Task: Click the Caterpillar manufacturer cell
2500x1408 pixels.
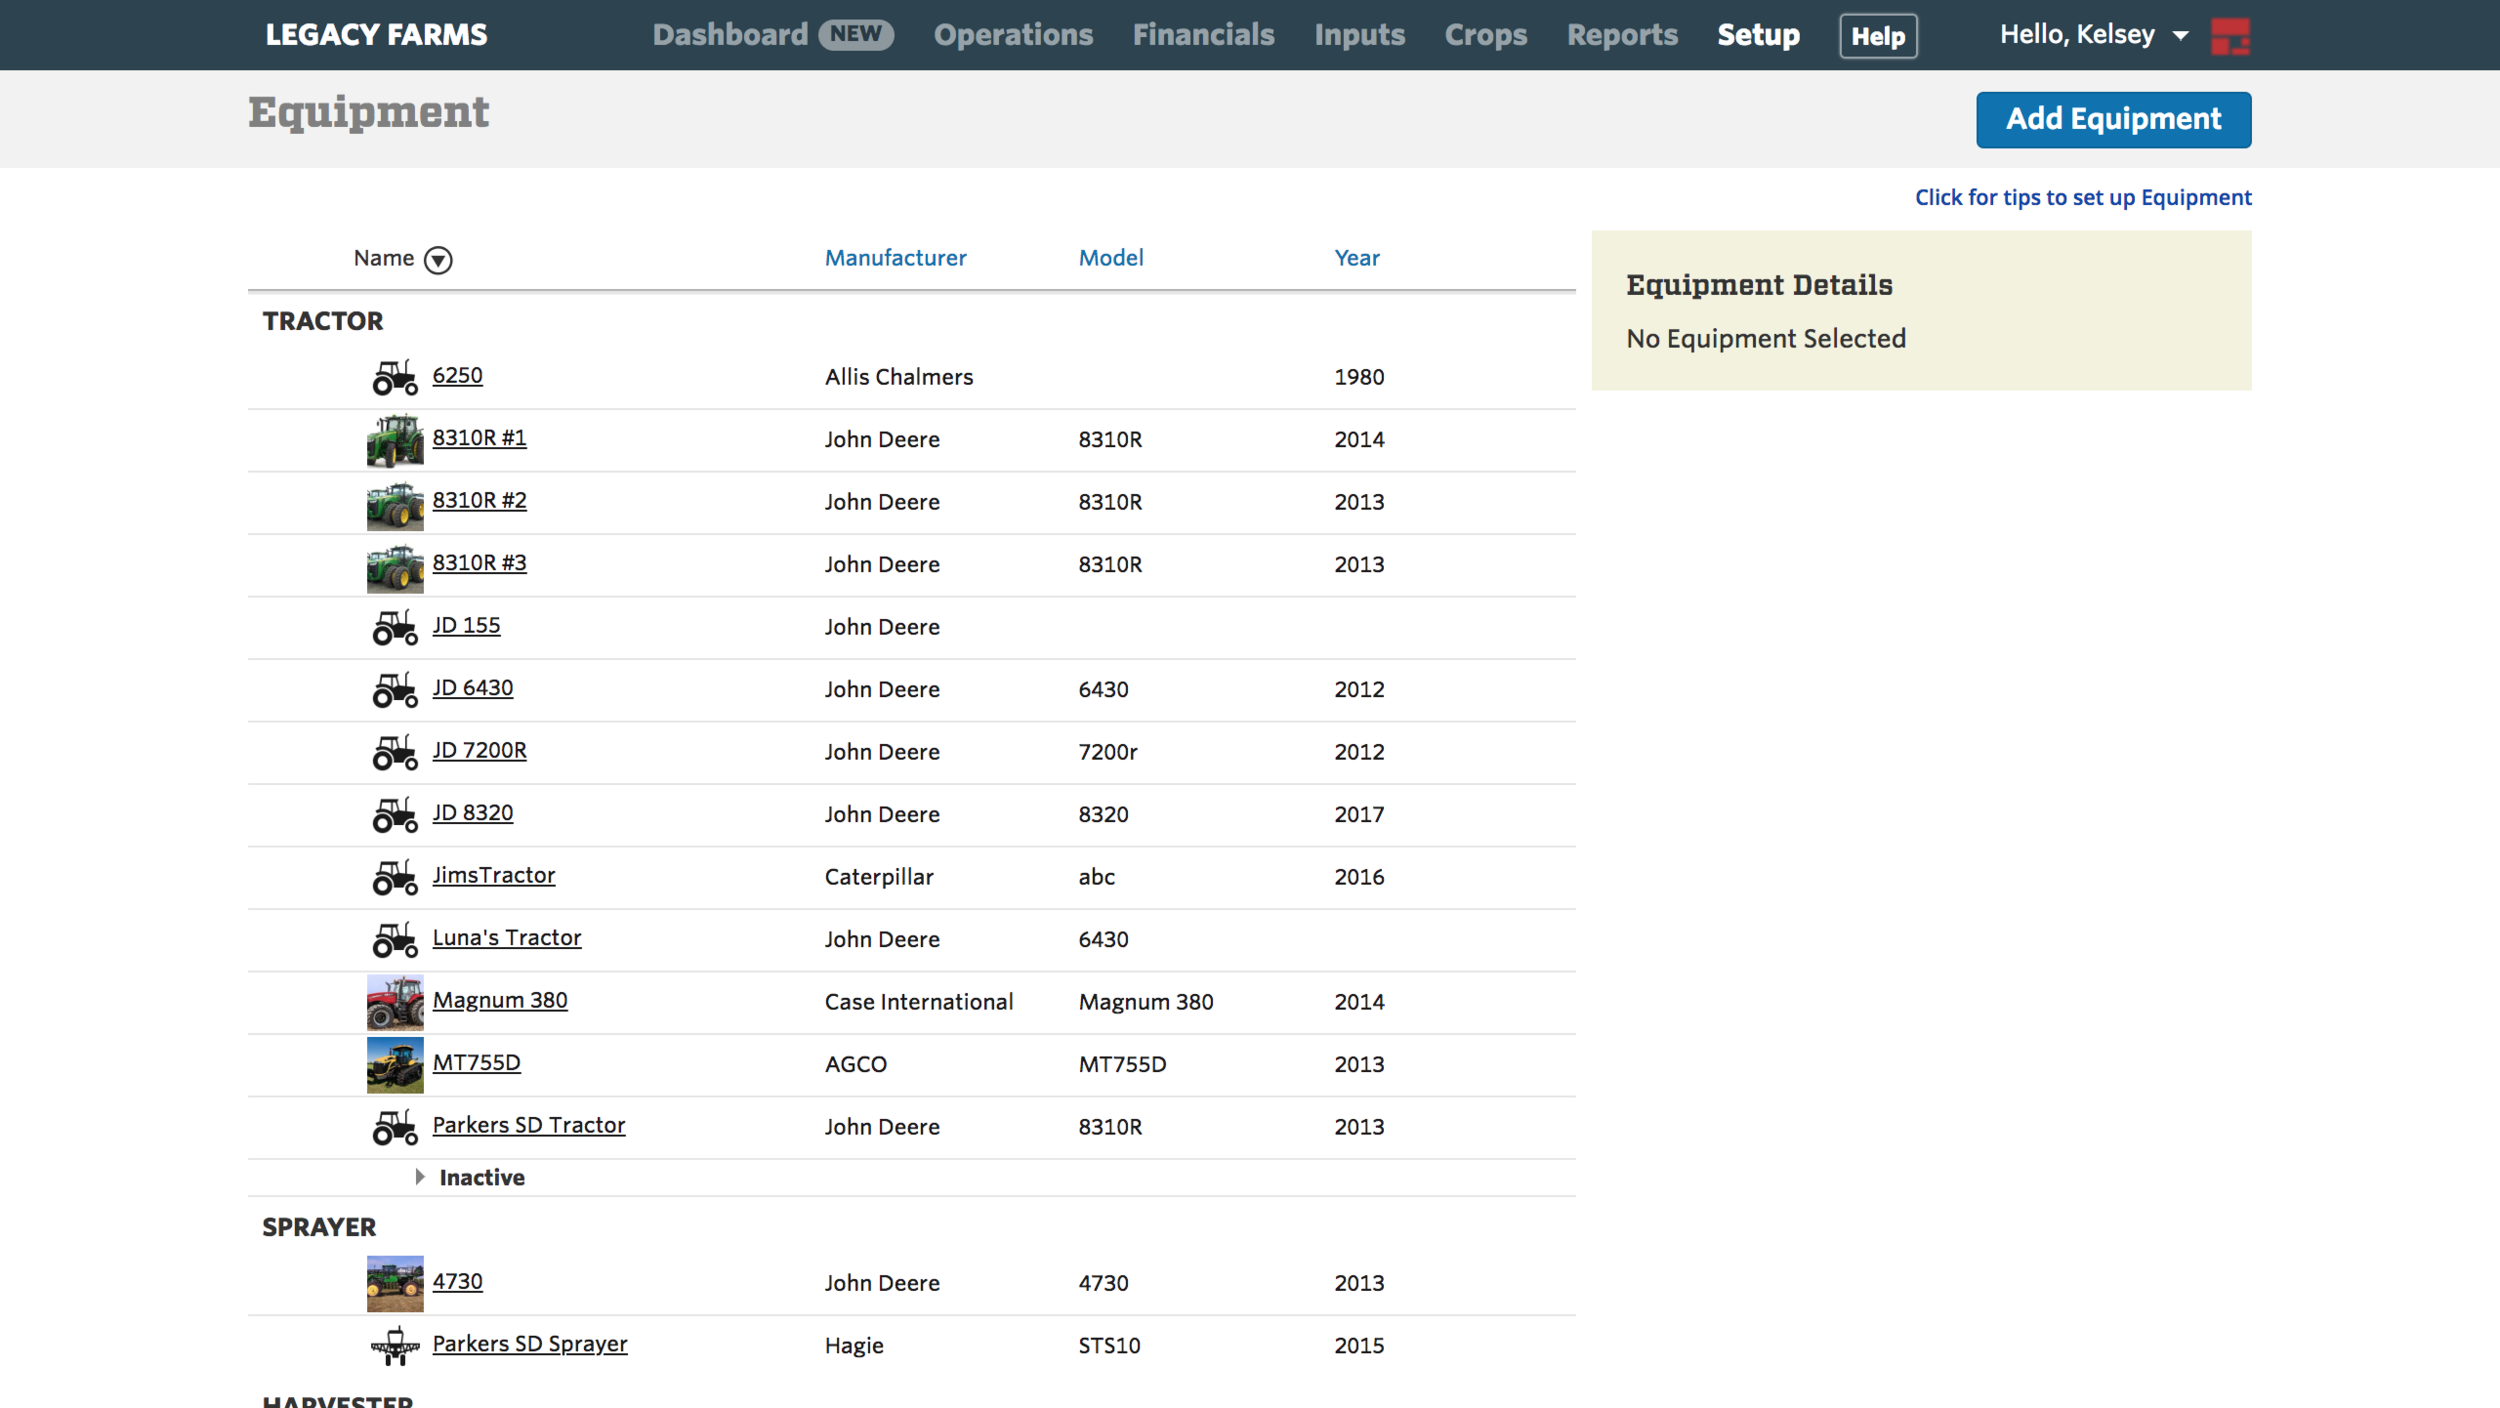Action: [x=878, y=878]
